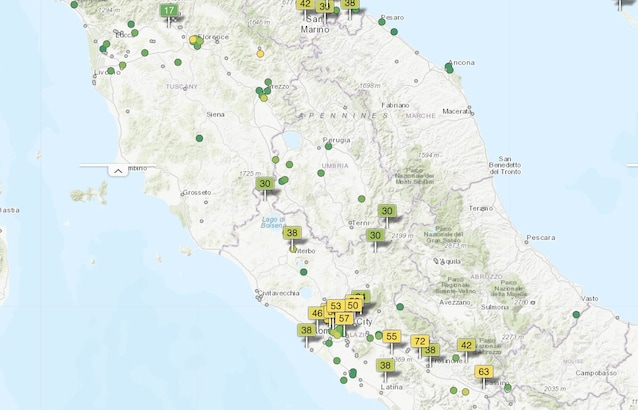
Task: Click the San Benedetto del Tronto label
Action: click(x=505, y=165)
